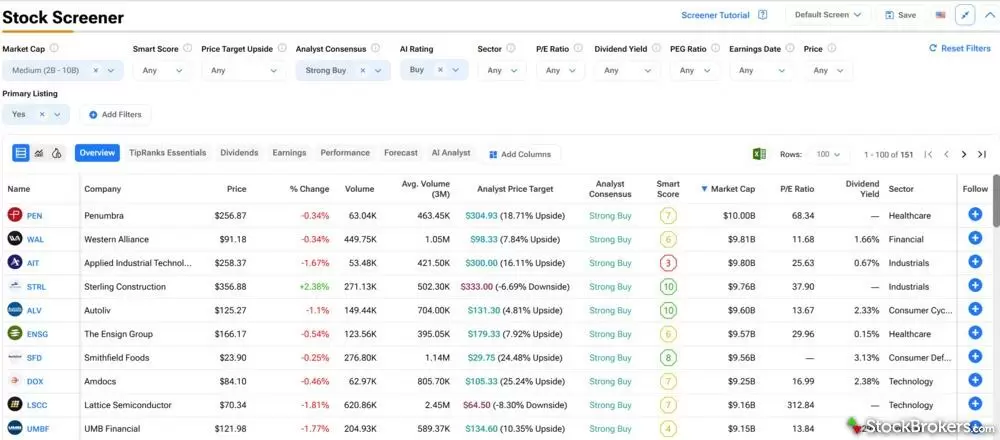Image resolution: width=1000 pixels, height=440 pixels.
Task: Switch to the Earnings tab
Action: [x=289, y=153]
